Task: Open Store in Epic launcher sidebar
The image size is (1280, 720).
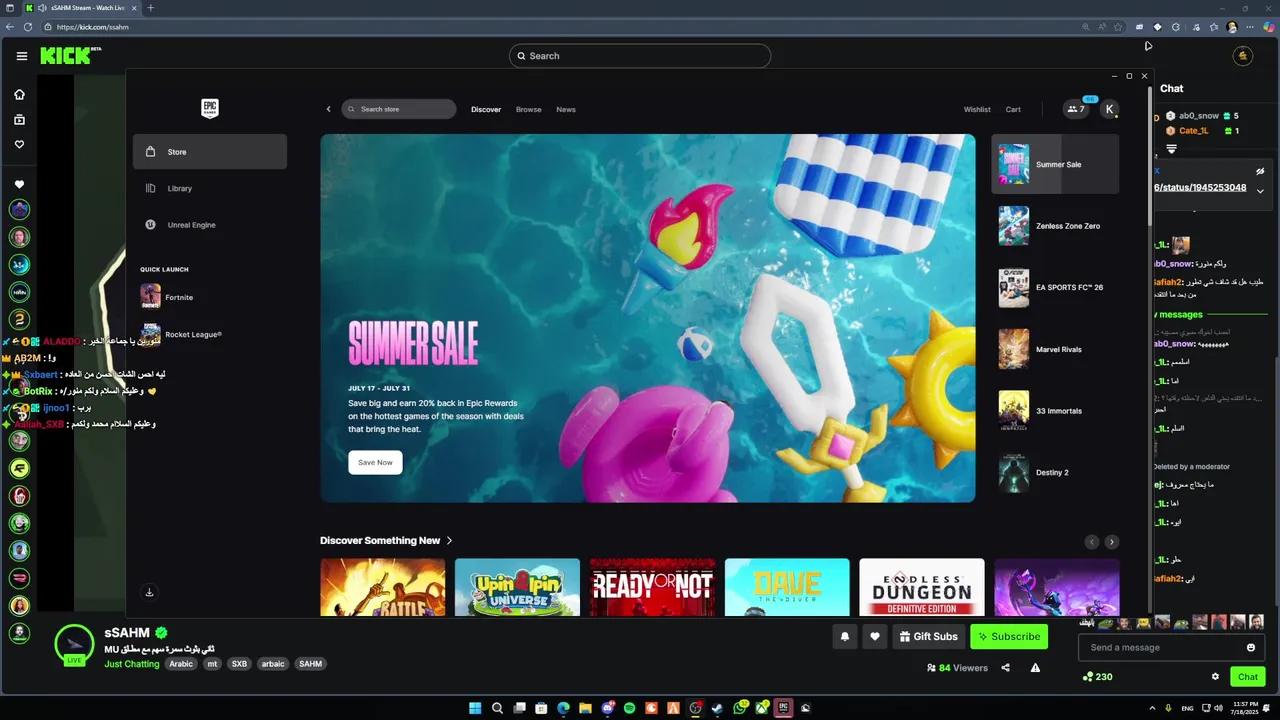Action: point(210,152)
